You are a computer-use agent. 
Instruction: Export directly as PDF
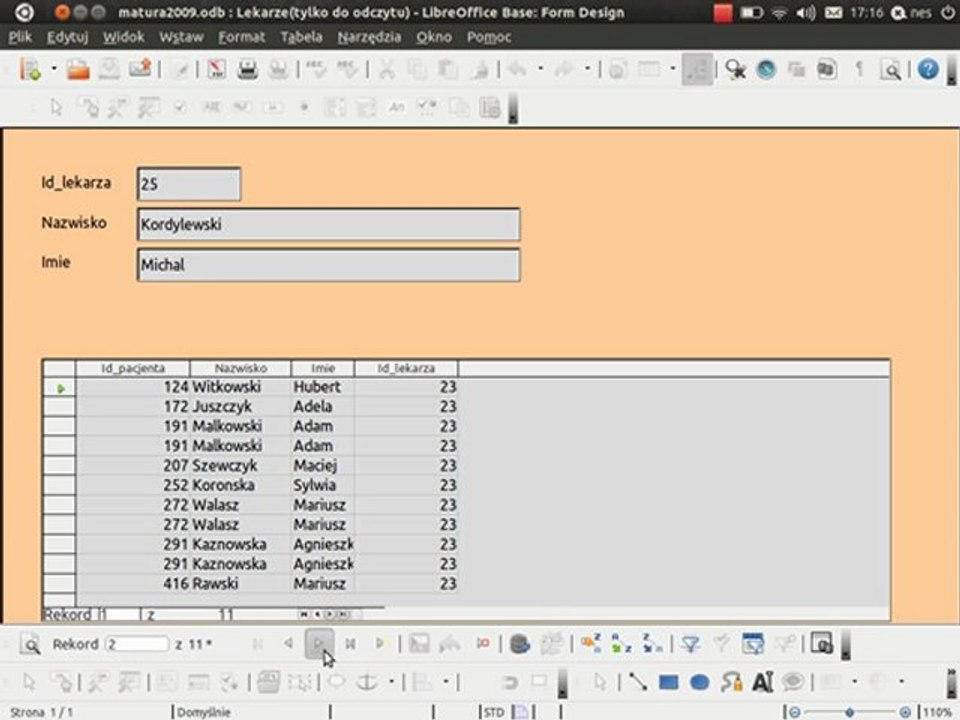pos(217,69)
